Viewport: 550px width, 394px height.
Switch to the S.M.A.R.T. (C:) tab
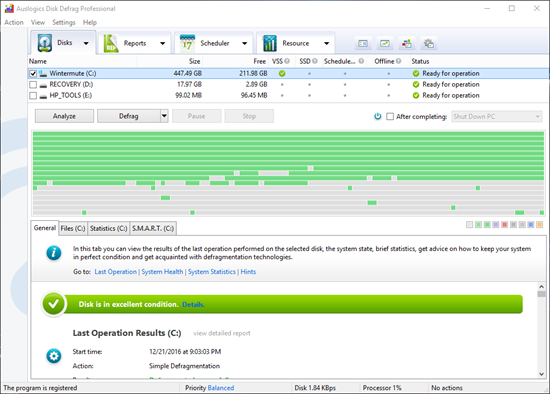point(153,228)
